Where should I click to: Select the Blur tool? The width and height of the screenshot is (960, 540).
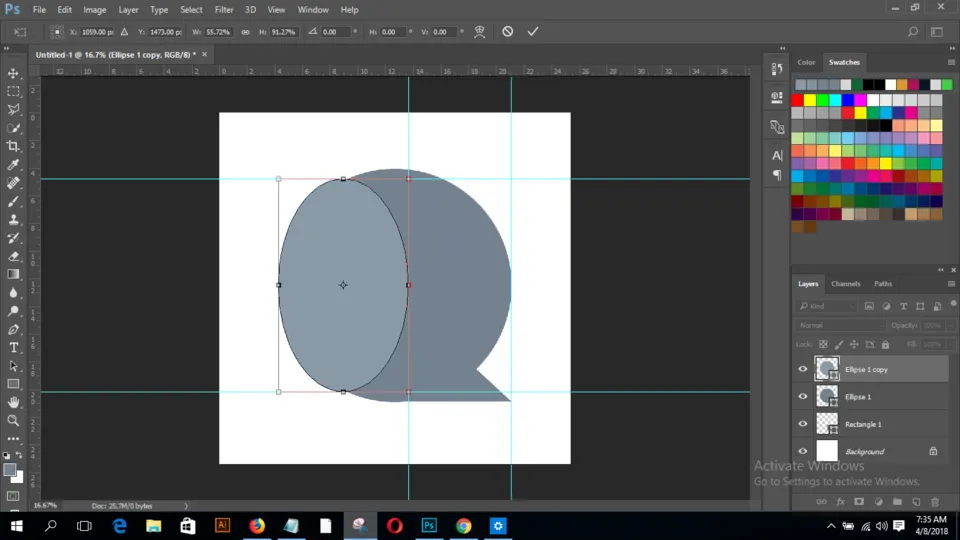pos(13,293)
